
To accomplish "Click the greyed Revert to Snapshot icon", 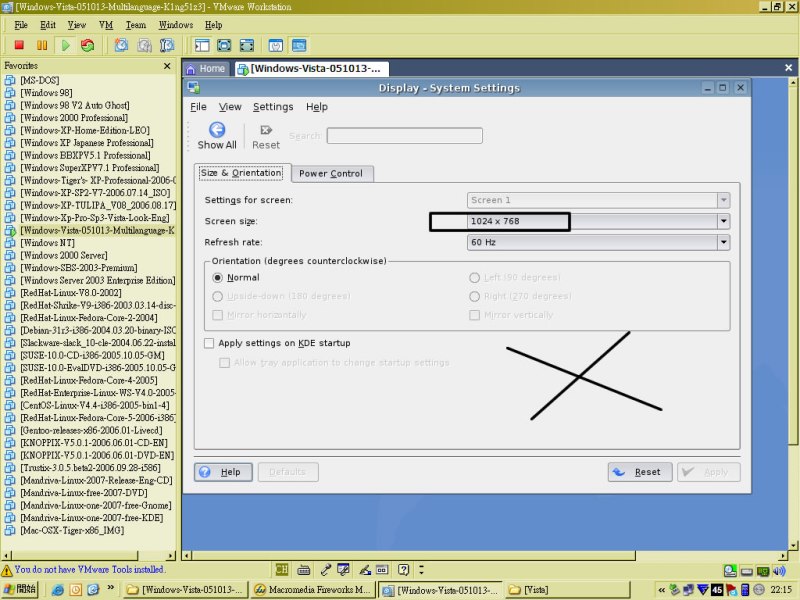I will click(144, 45).
